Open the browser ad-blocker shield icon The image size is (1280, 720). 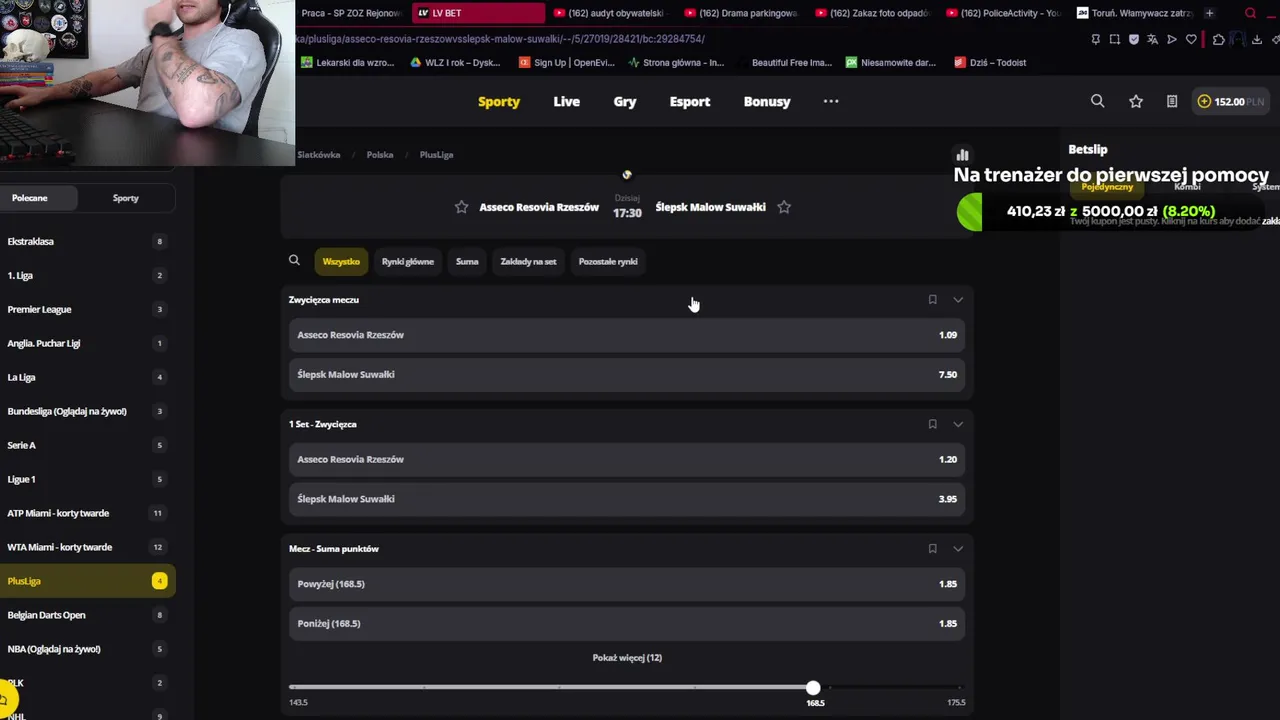[x=1134, y=39]
